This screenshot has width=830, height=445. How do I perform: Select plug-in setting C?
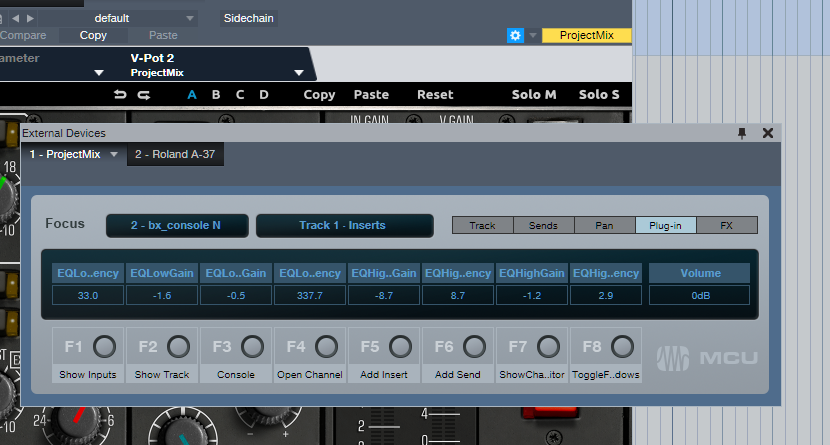(x=240, y=95)
